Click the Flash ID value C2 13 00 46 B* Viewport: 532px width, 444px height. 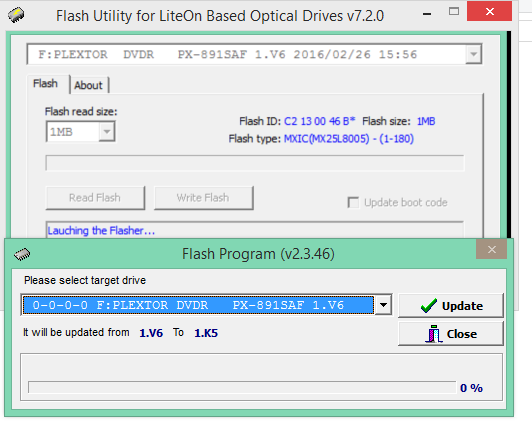click(x=319, y=121)
